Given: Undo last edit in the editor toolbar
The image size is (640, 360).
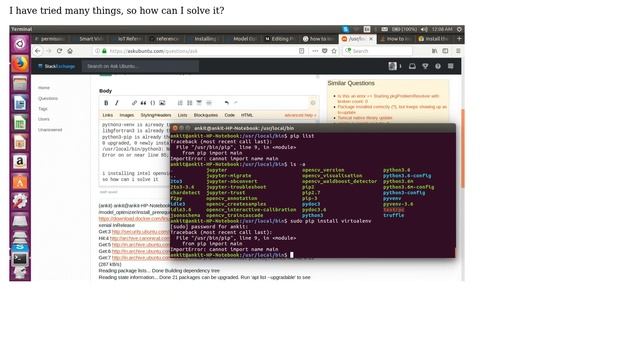Looking at the screenshot, I should coord(227,103).
